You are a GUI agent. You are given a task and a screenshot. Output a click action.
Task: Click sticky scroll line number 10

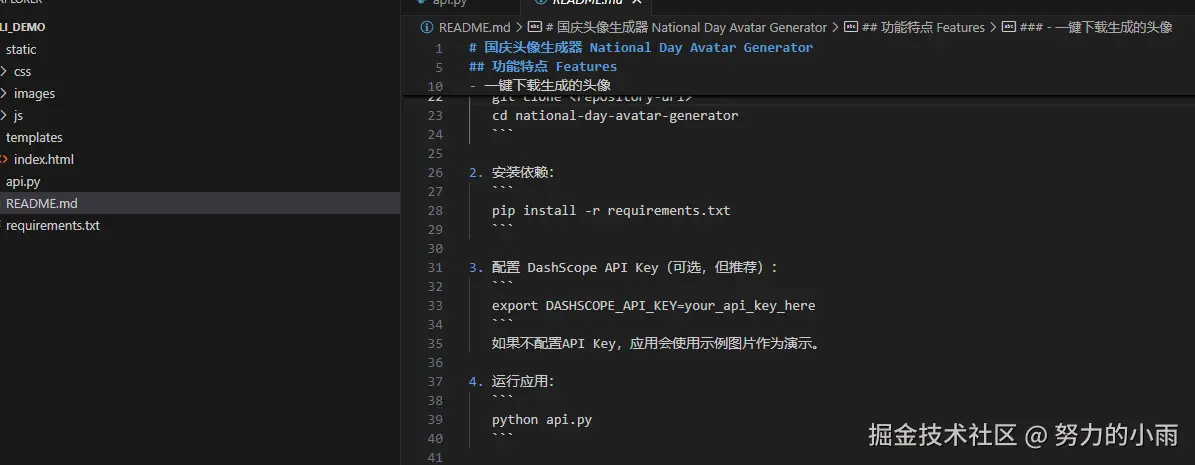[435, 86]
